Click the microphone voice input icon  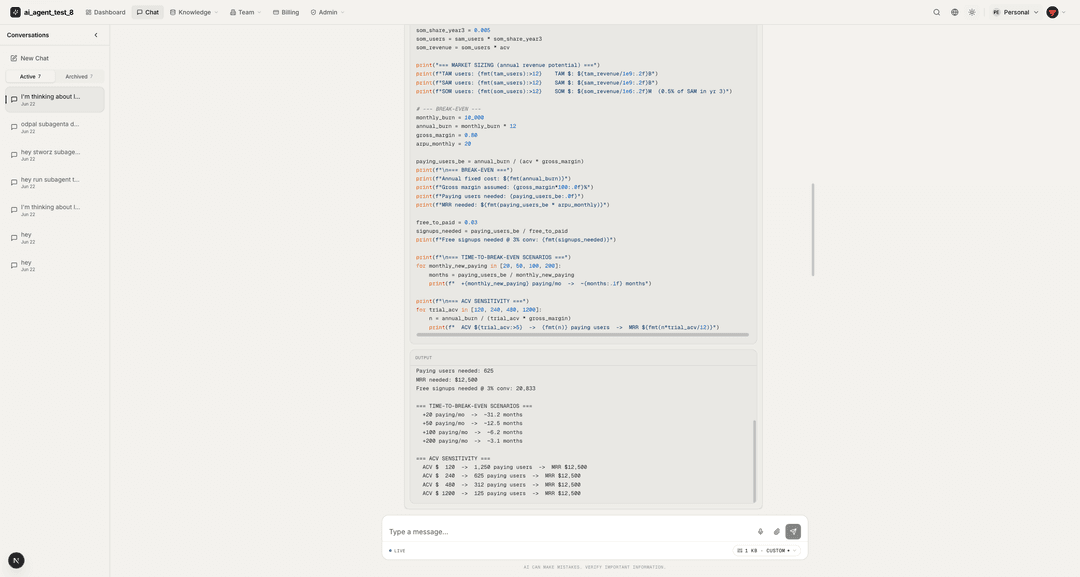pos(760,532)
